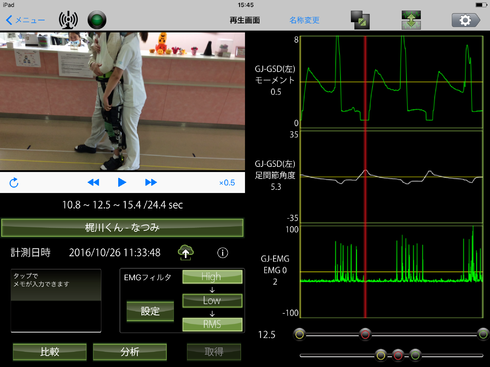Tap the 12.5 time value beside slider
The width and height of the screenshot is (490, 367).
coord(267,335)
